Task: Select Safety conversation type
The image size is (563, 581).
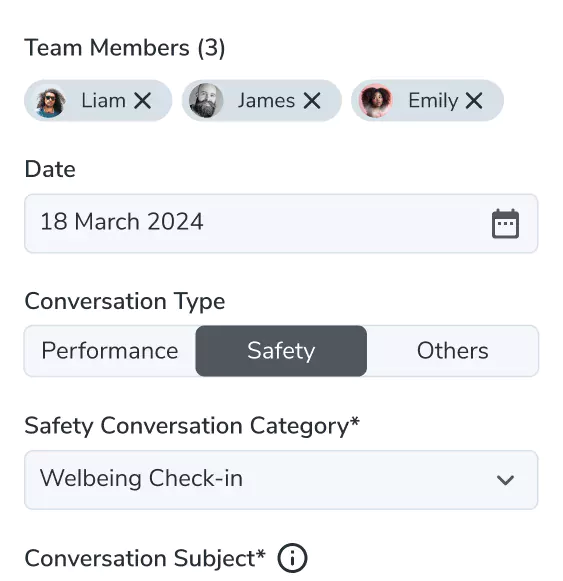Action: point(281,351)
